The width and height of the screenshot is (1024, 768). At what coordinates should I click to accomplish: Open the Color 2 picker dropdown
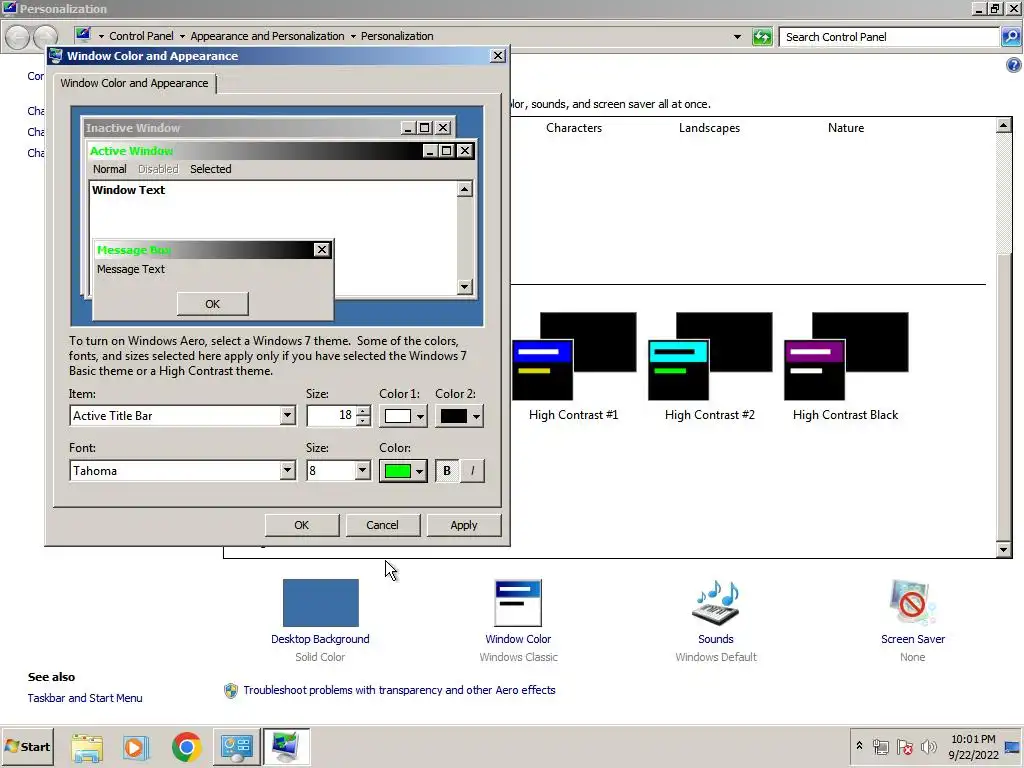point(476,416)
